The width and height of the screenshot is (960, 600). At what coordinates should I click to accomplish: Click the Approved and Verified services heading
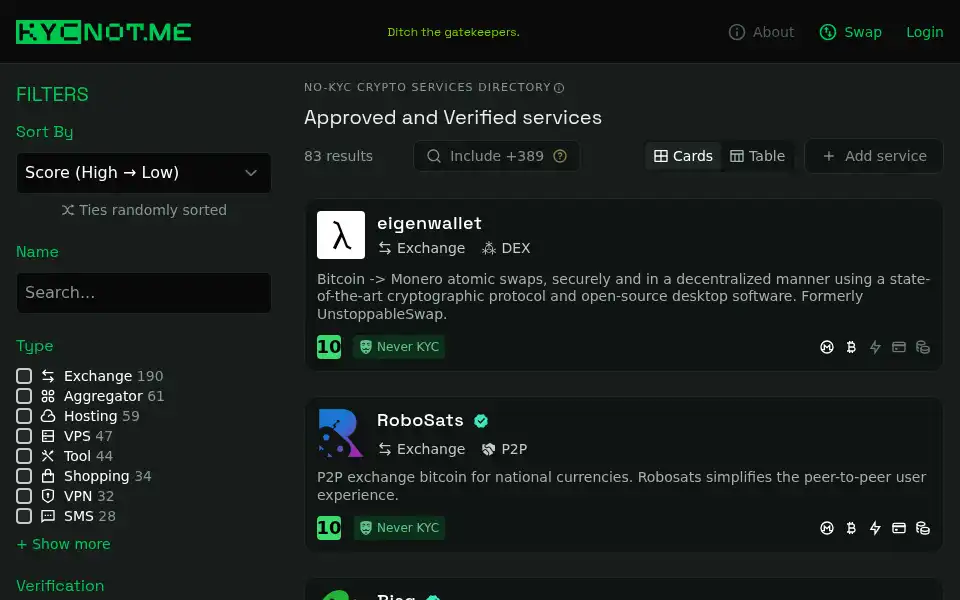coord(453,118)
